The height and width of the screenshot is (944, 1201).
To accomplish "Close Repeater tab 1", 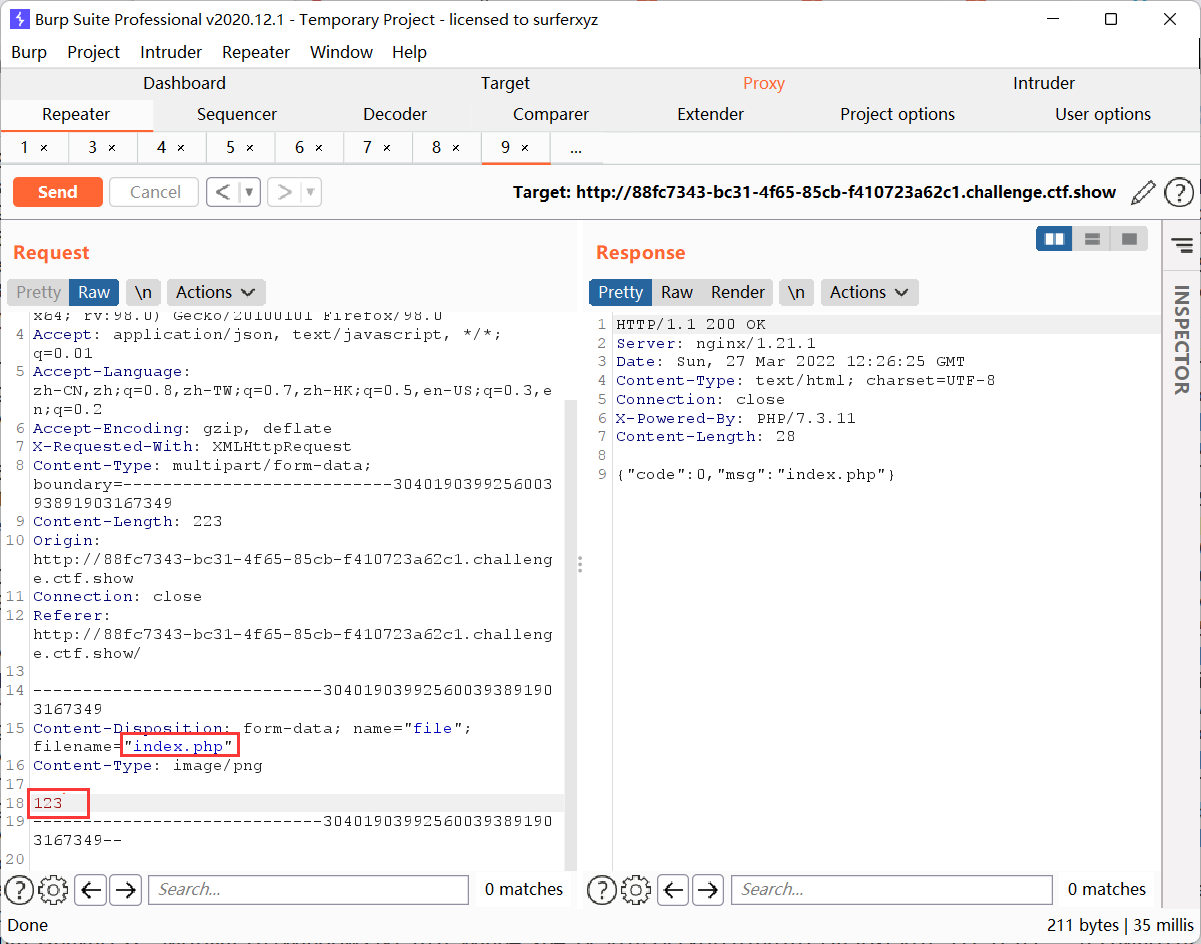I will click(x=44, y=148).
